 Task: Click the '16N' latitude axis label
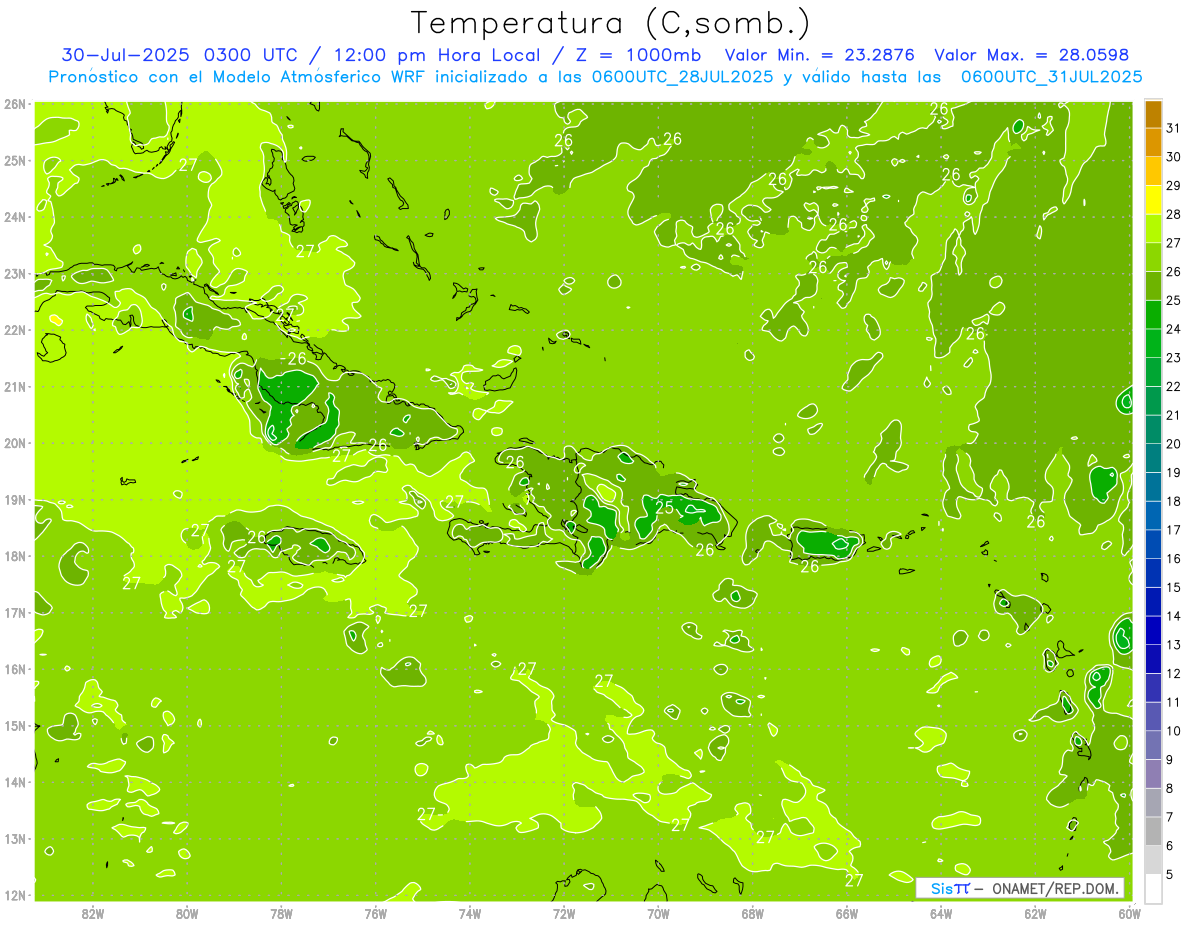point(14,669)
